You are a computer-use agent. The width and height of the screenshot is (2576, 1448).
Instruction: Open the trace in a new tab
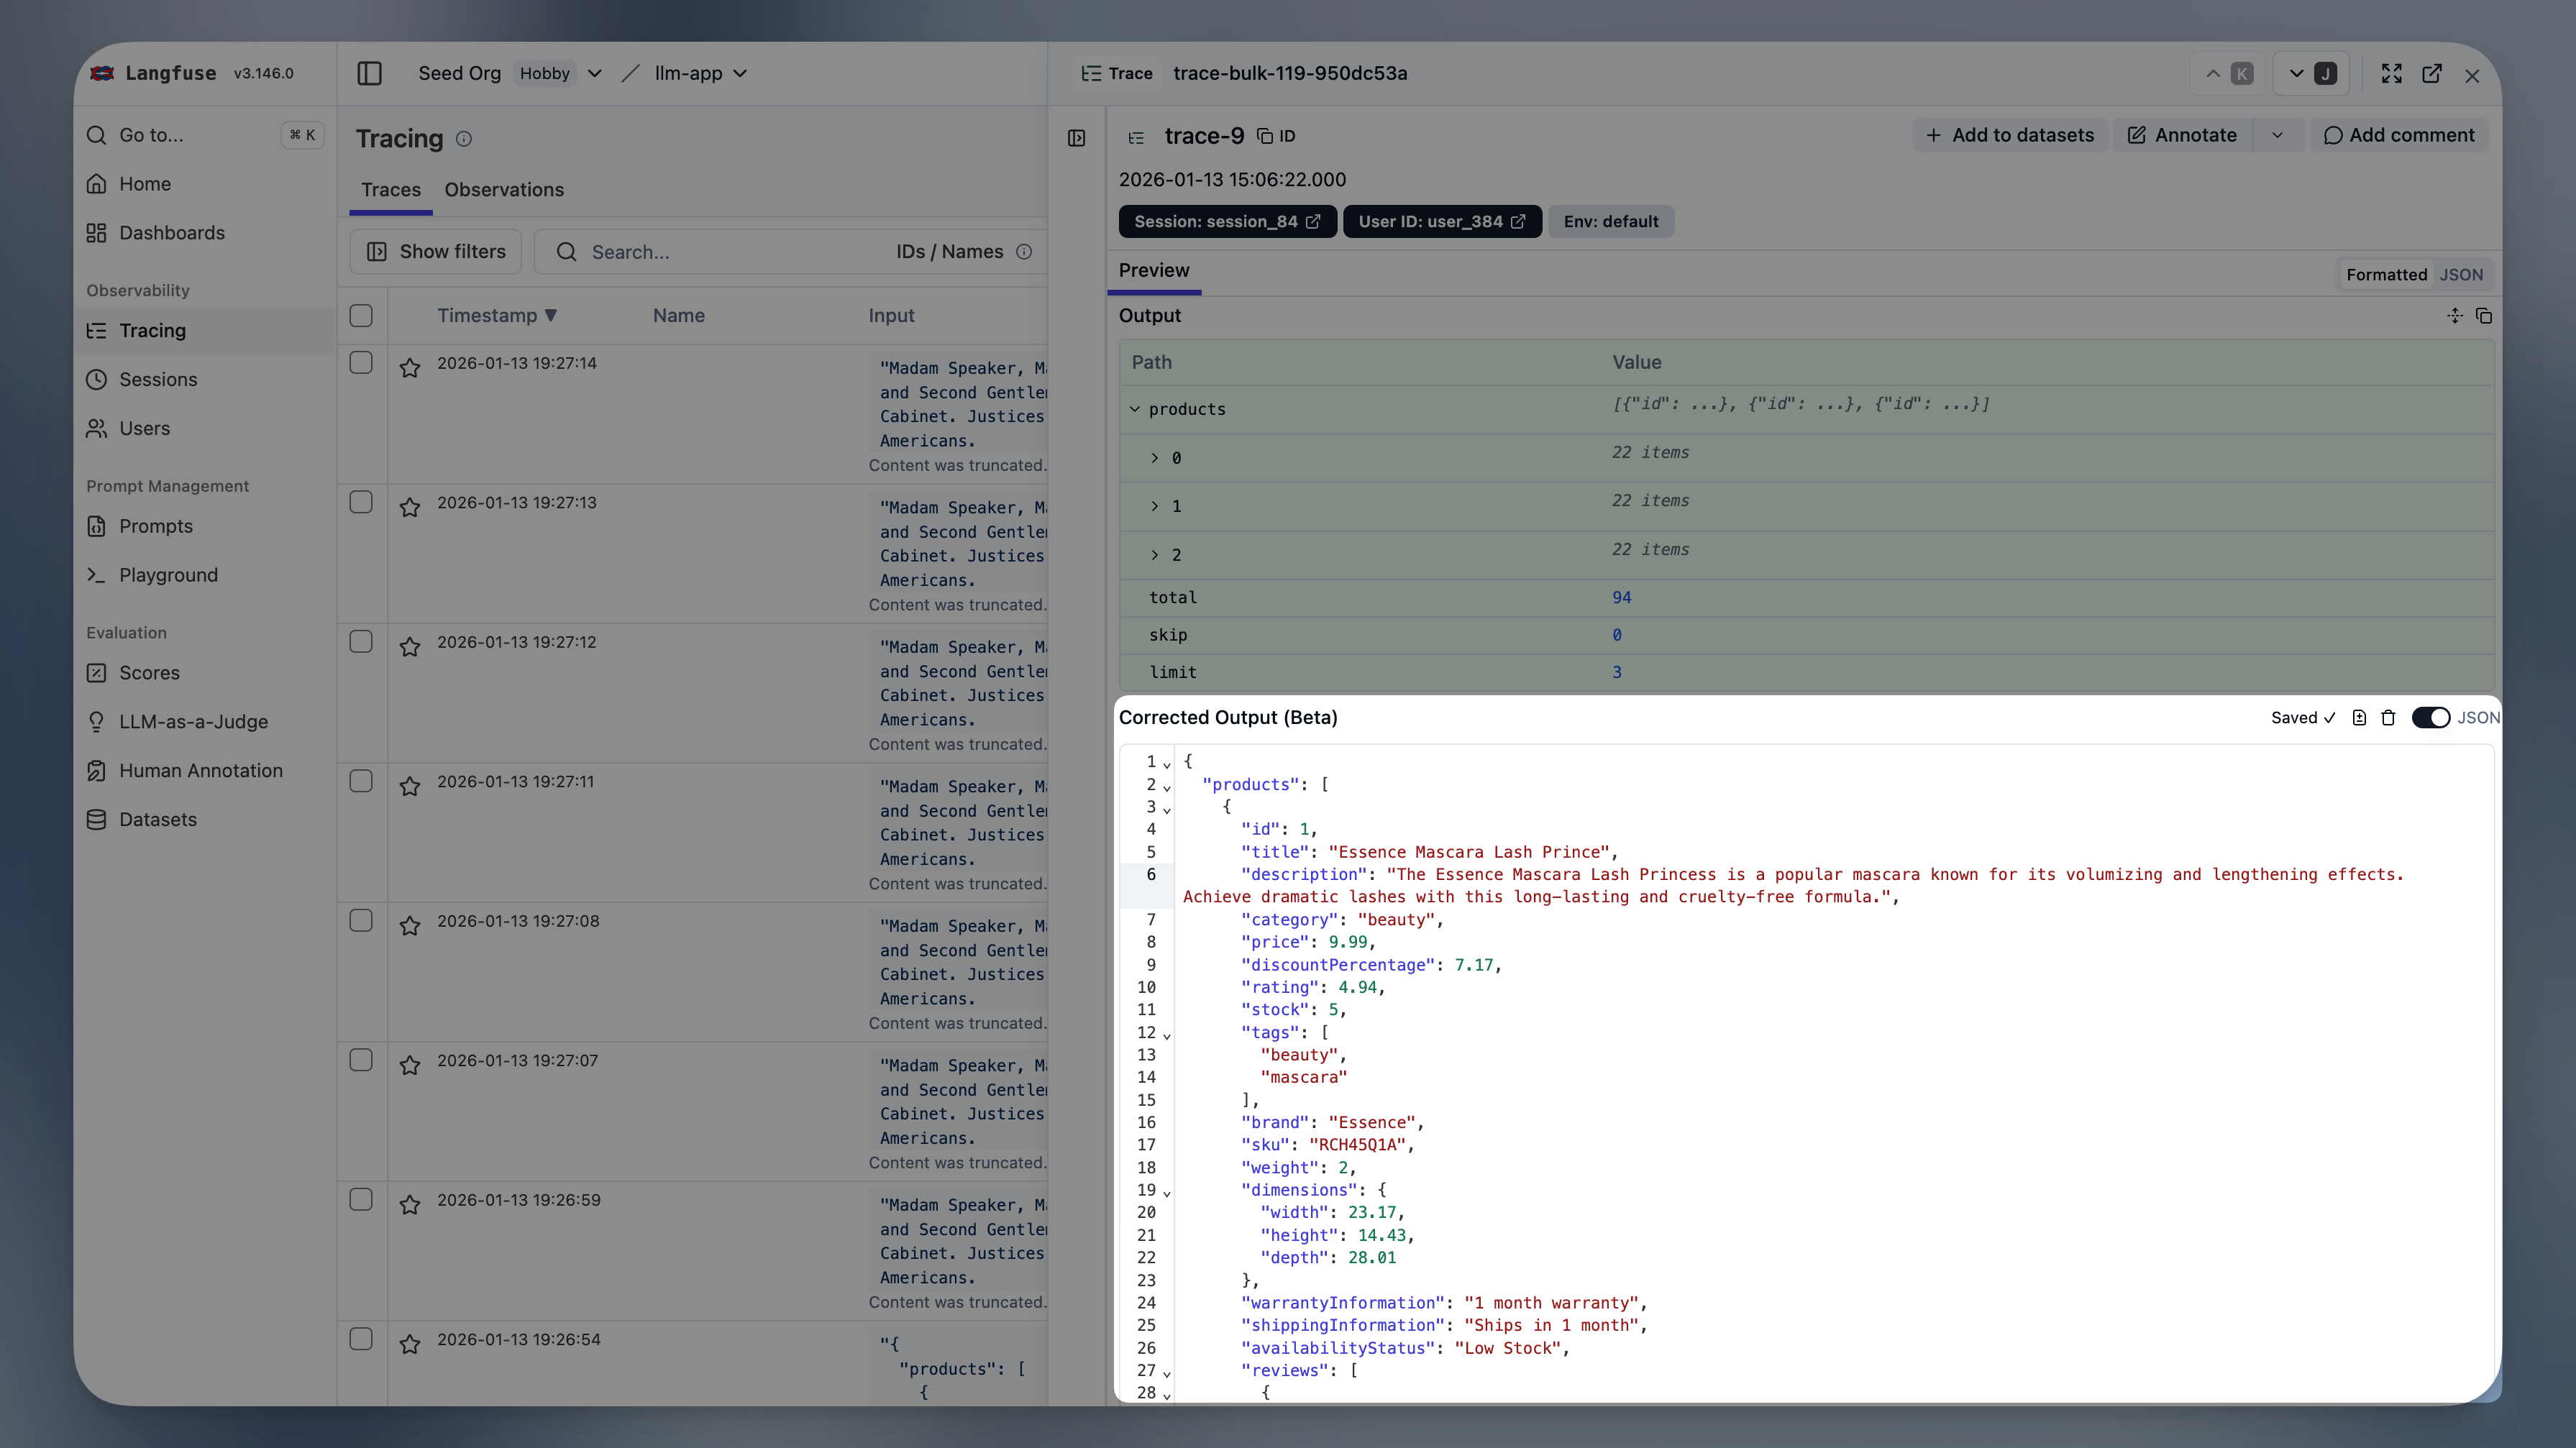[x=2432, y=73]
